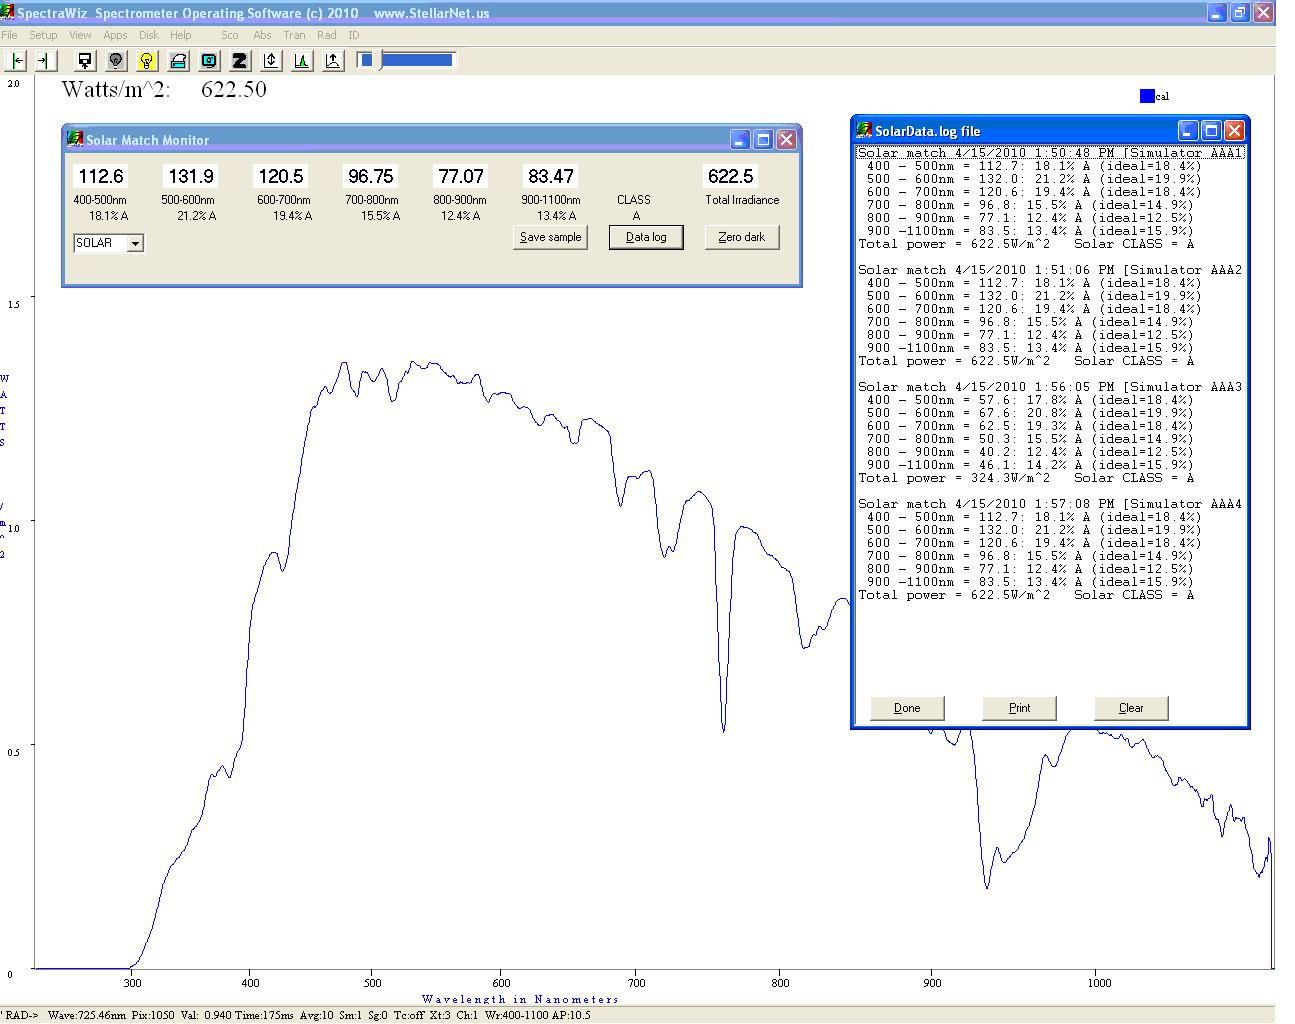The image size is (1295, 1024).
Task: Click Done in SolarData.log window
Action: (907, 708)
